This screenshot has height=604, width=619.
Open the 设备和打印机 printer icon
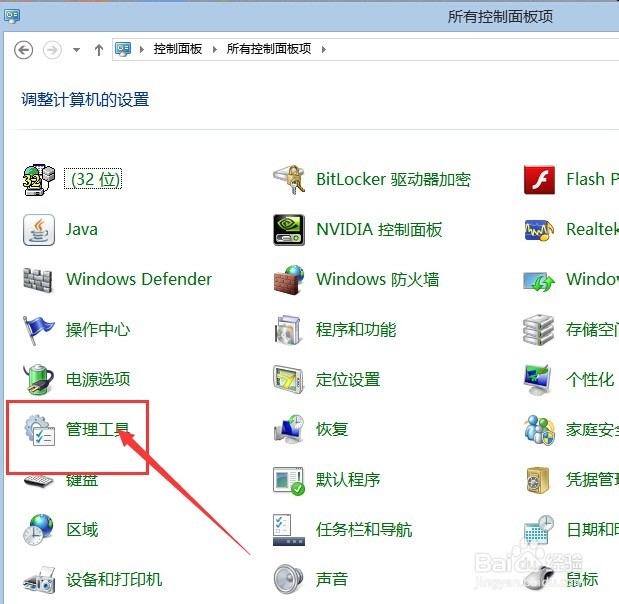tap(39, 580)
